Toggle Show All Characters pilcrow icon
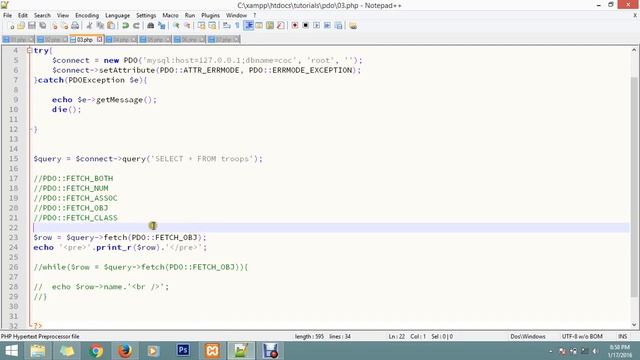The height and width of the screenshot is (360, 640). coord(237,26)
